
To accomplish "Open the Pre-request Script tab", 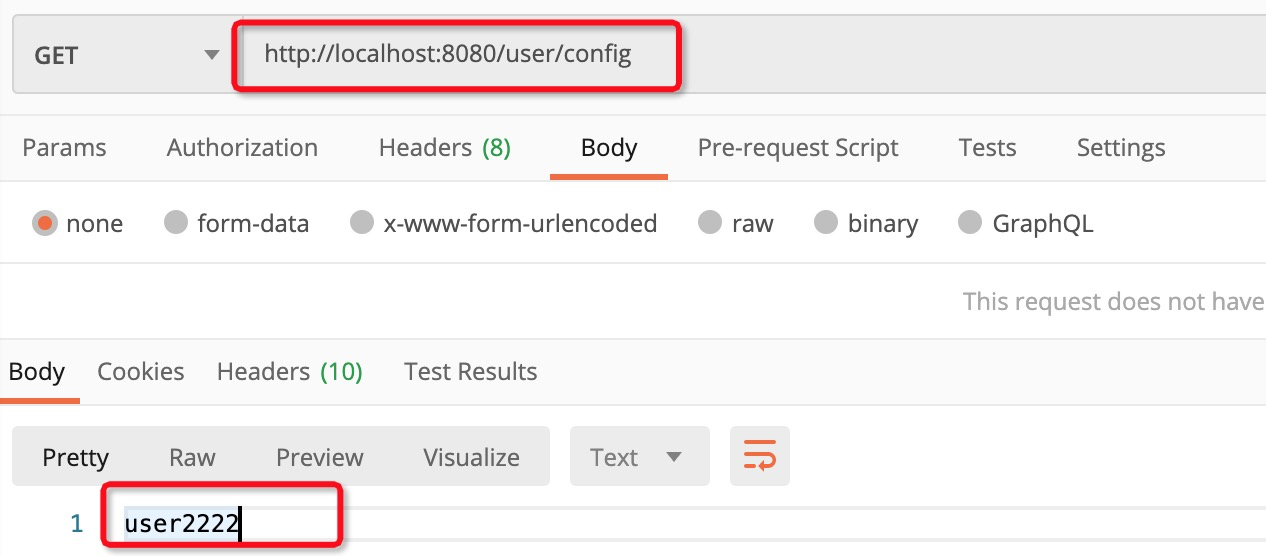I will tap(797, 148).
